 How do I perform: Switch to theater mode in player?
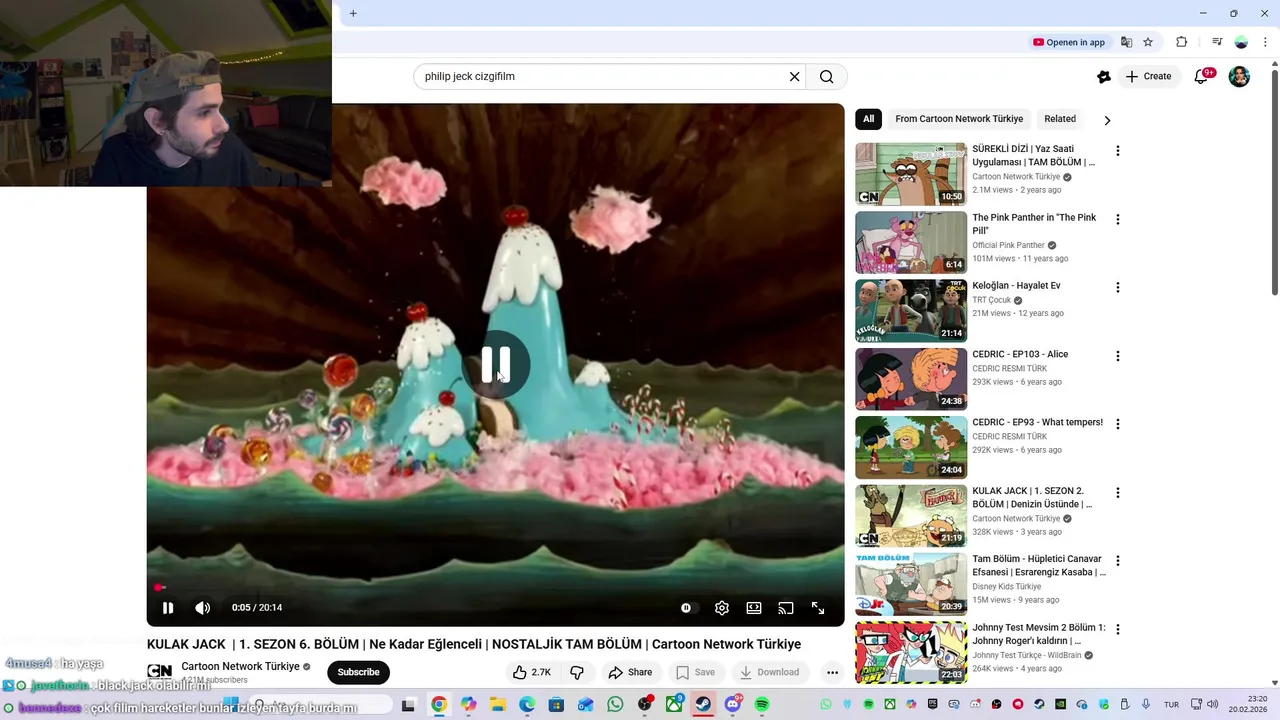pos(754,608)
